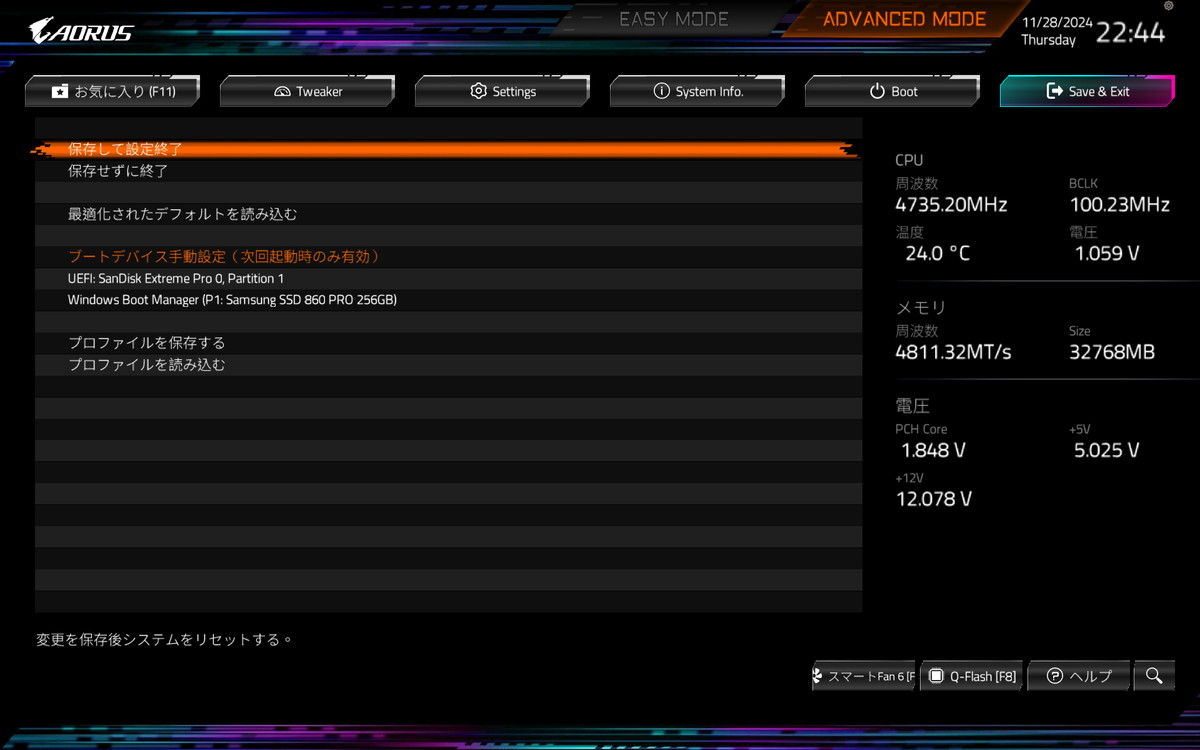Click the PCH Core value 1.848 V

tap(933, 450)
